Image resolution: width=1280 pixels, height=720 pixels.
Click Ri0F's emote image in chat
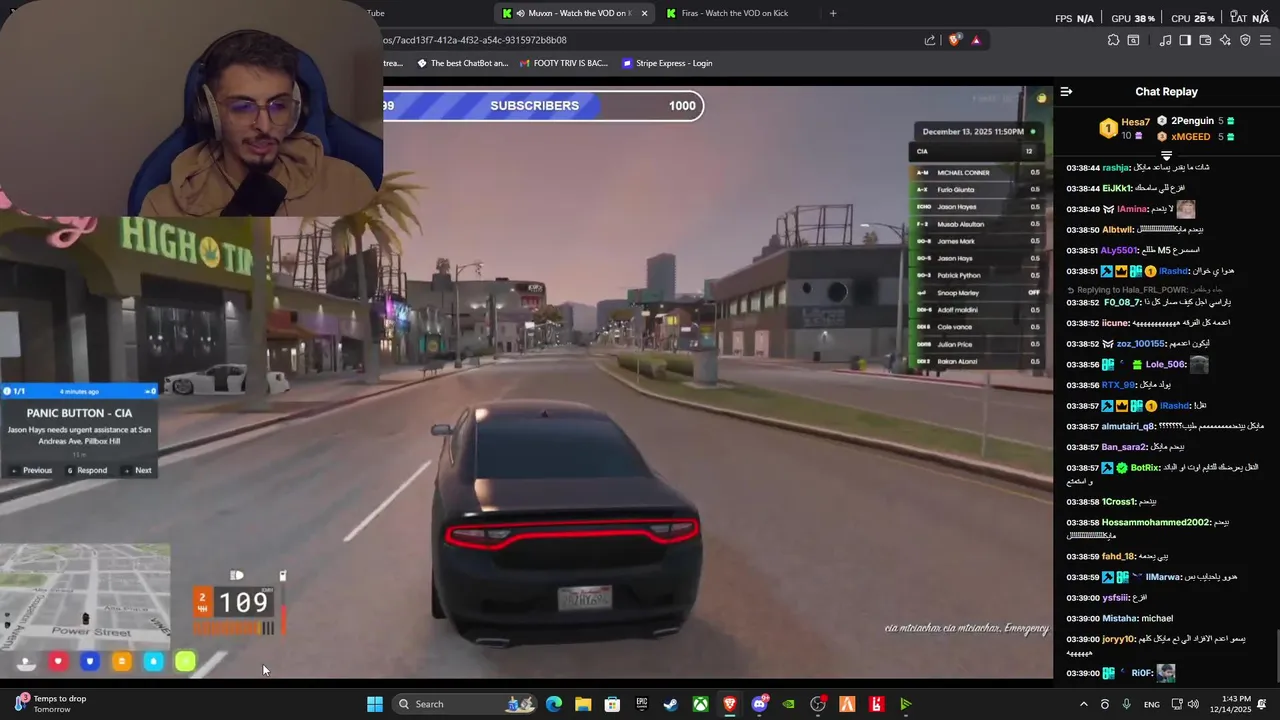1166,673
